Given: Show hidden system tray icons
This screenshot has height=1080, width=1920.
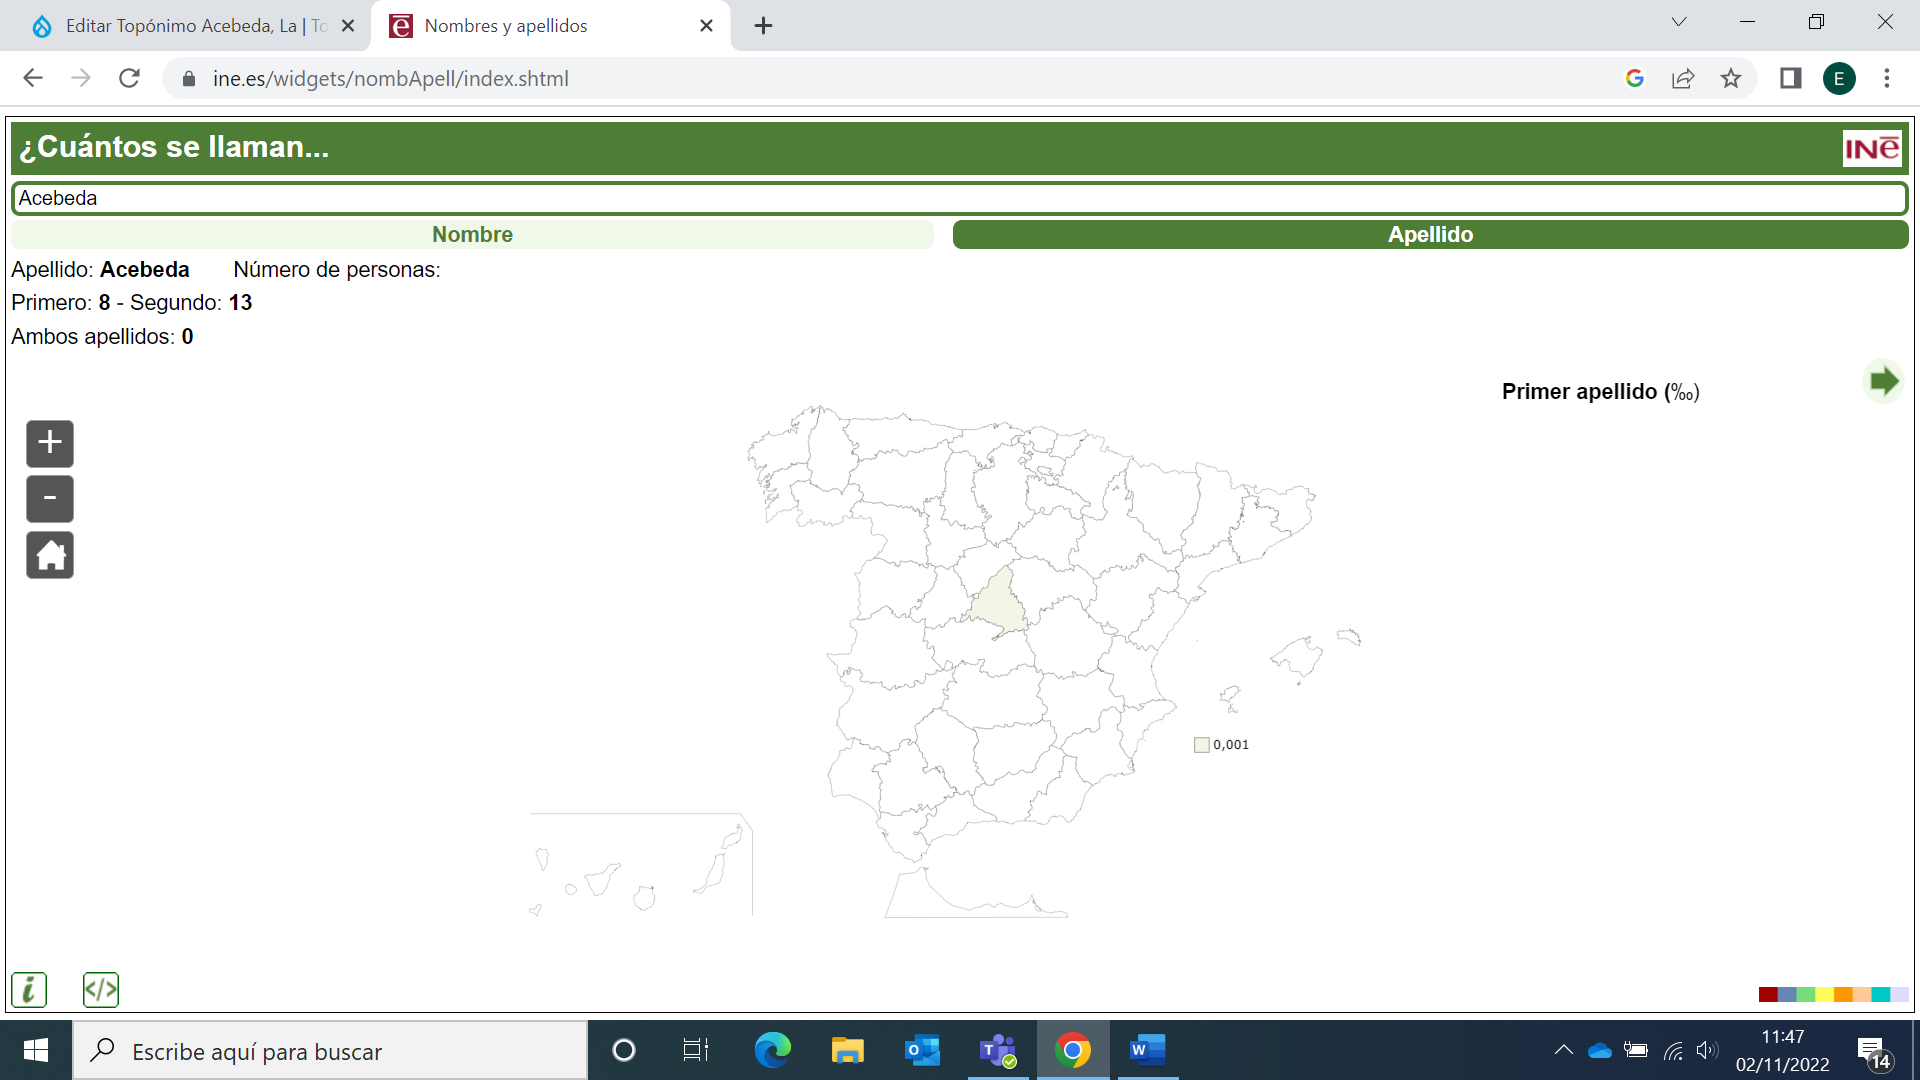Looking at the screenshot, I should pos(1563,1050).
